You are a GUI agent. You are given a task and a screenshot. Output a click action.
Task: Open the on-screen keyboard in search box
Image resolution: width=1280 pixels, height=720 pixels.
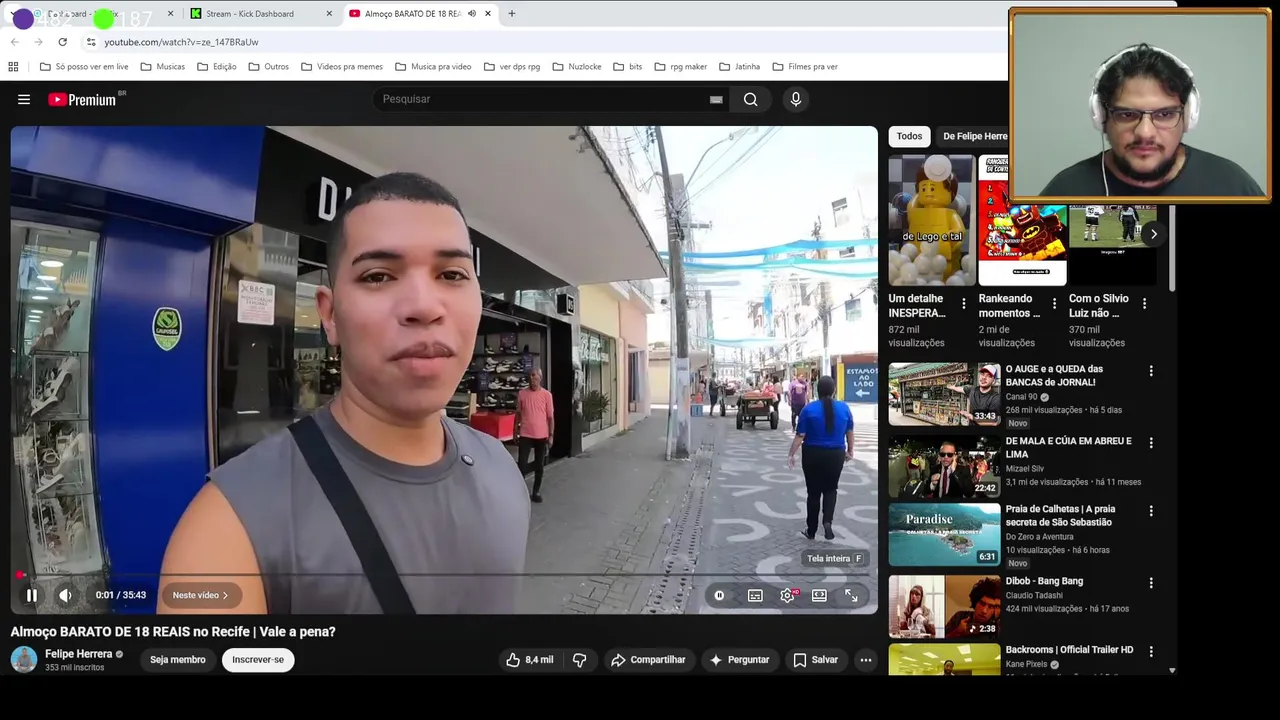(716, 99)
